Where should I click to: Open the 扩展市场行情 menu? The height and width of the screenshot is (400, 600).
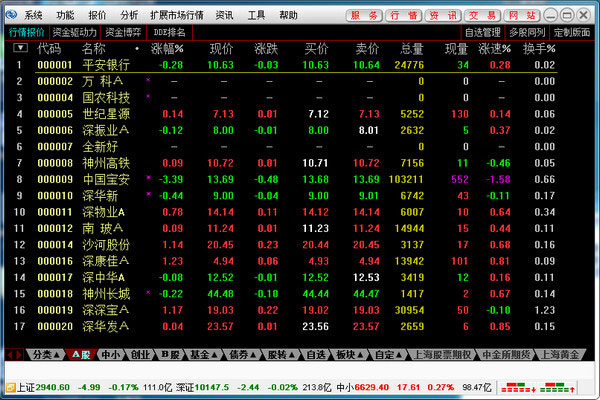coord(177,15)
